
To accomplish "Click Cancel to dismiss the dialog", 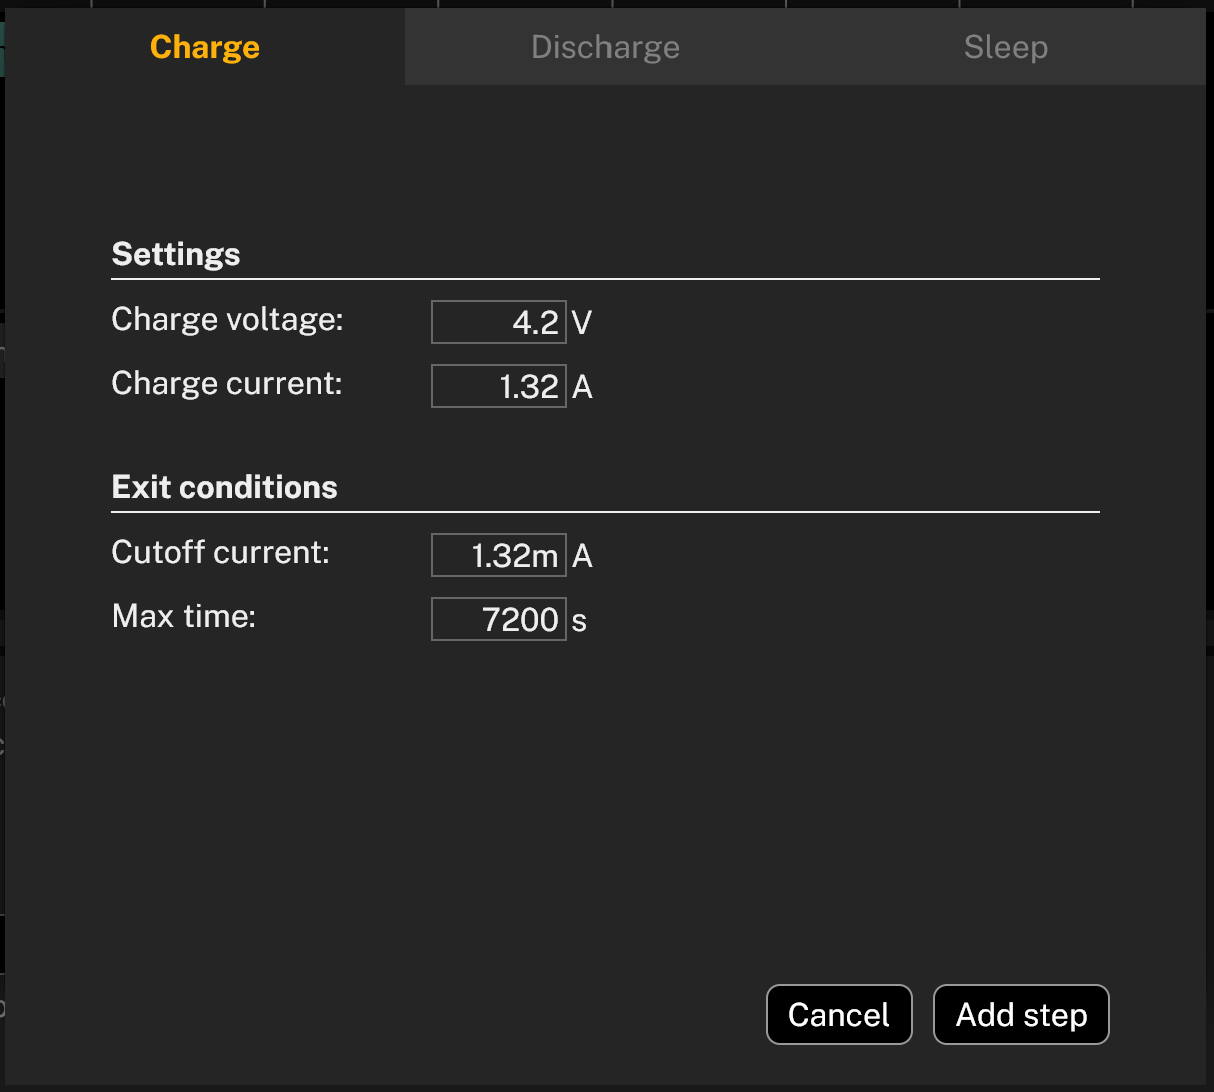I will click(839, 1014).
